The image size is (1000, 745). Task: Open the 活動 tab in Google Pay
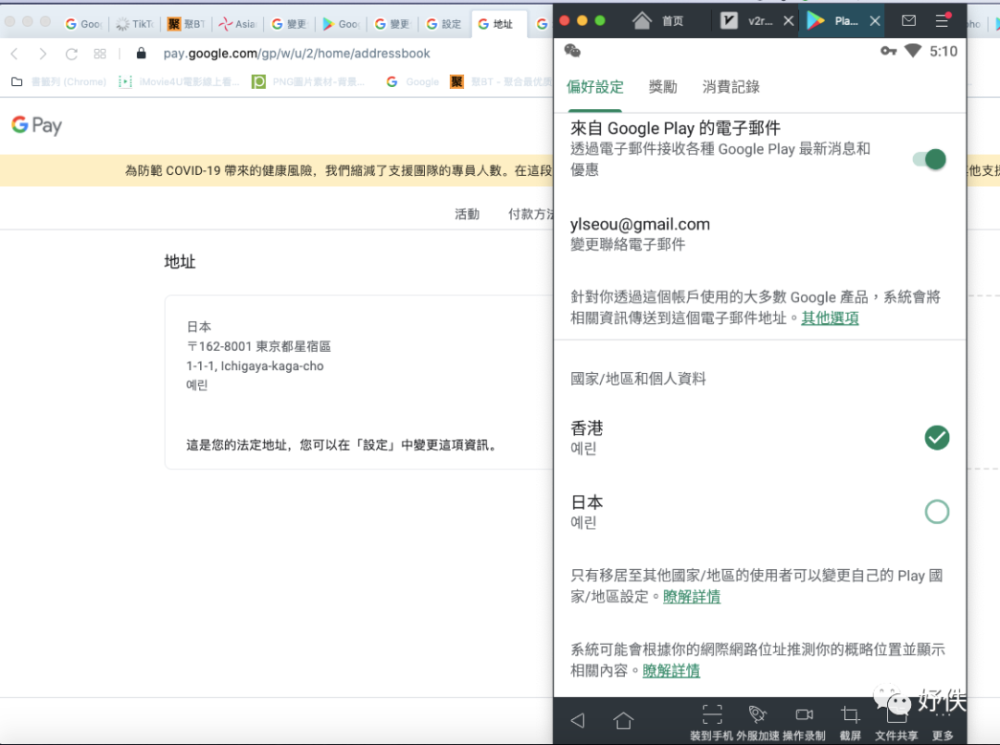[467, 214]
